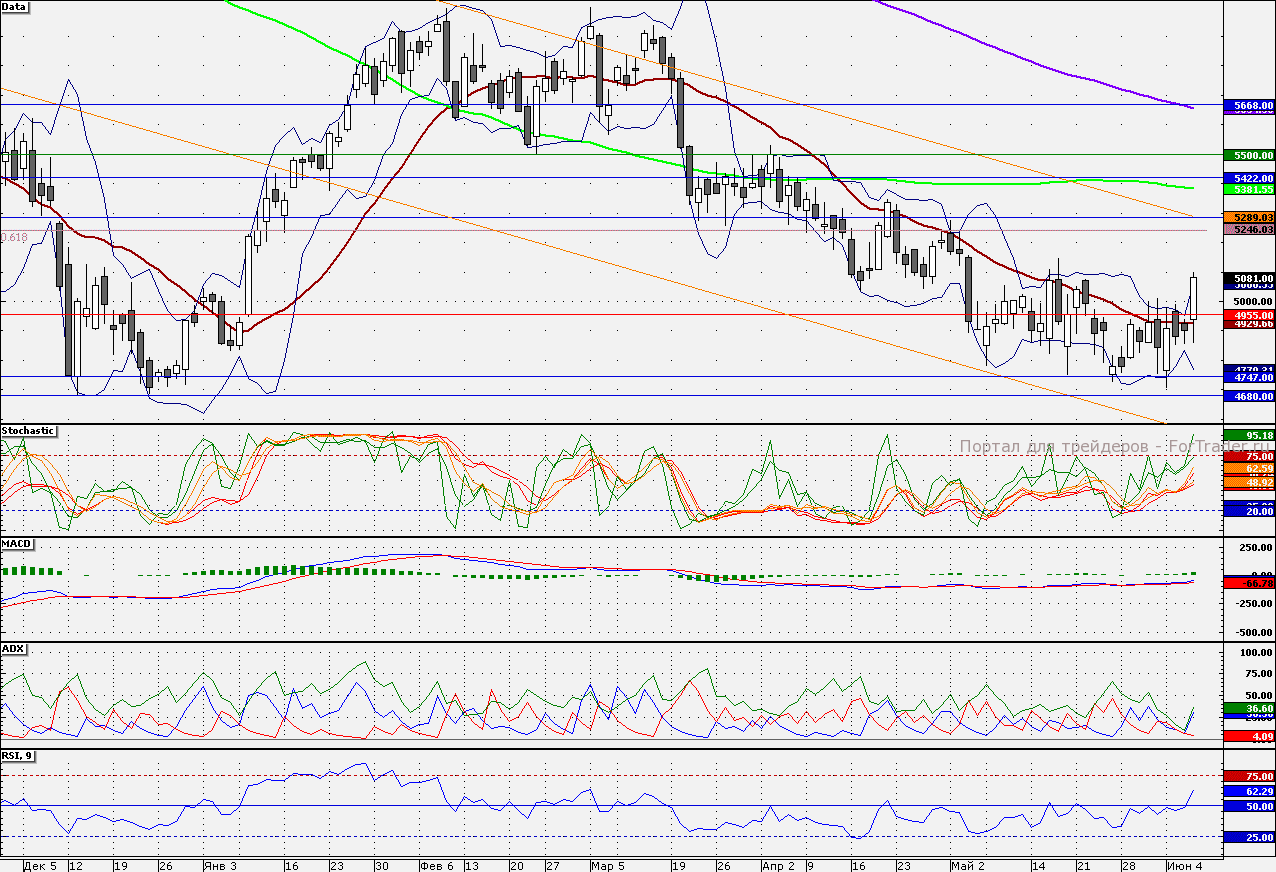The height and width of the screenshot is (872, 1276).
Task: Click the 0.618 Fibonacci level label
Action: [x=15, y=237]
